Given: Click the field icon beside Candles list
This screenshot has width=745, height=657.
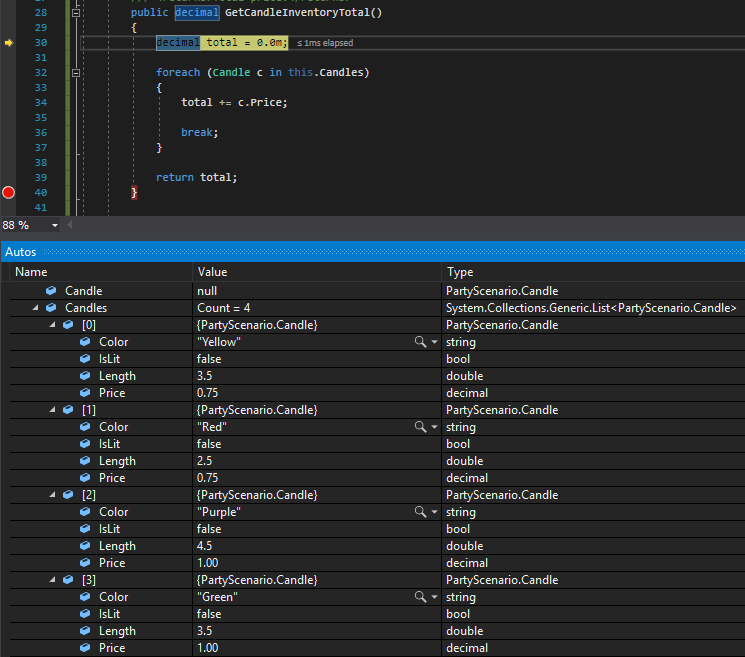Looking at the screenshot, I should coord(51,308).
